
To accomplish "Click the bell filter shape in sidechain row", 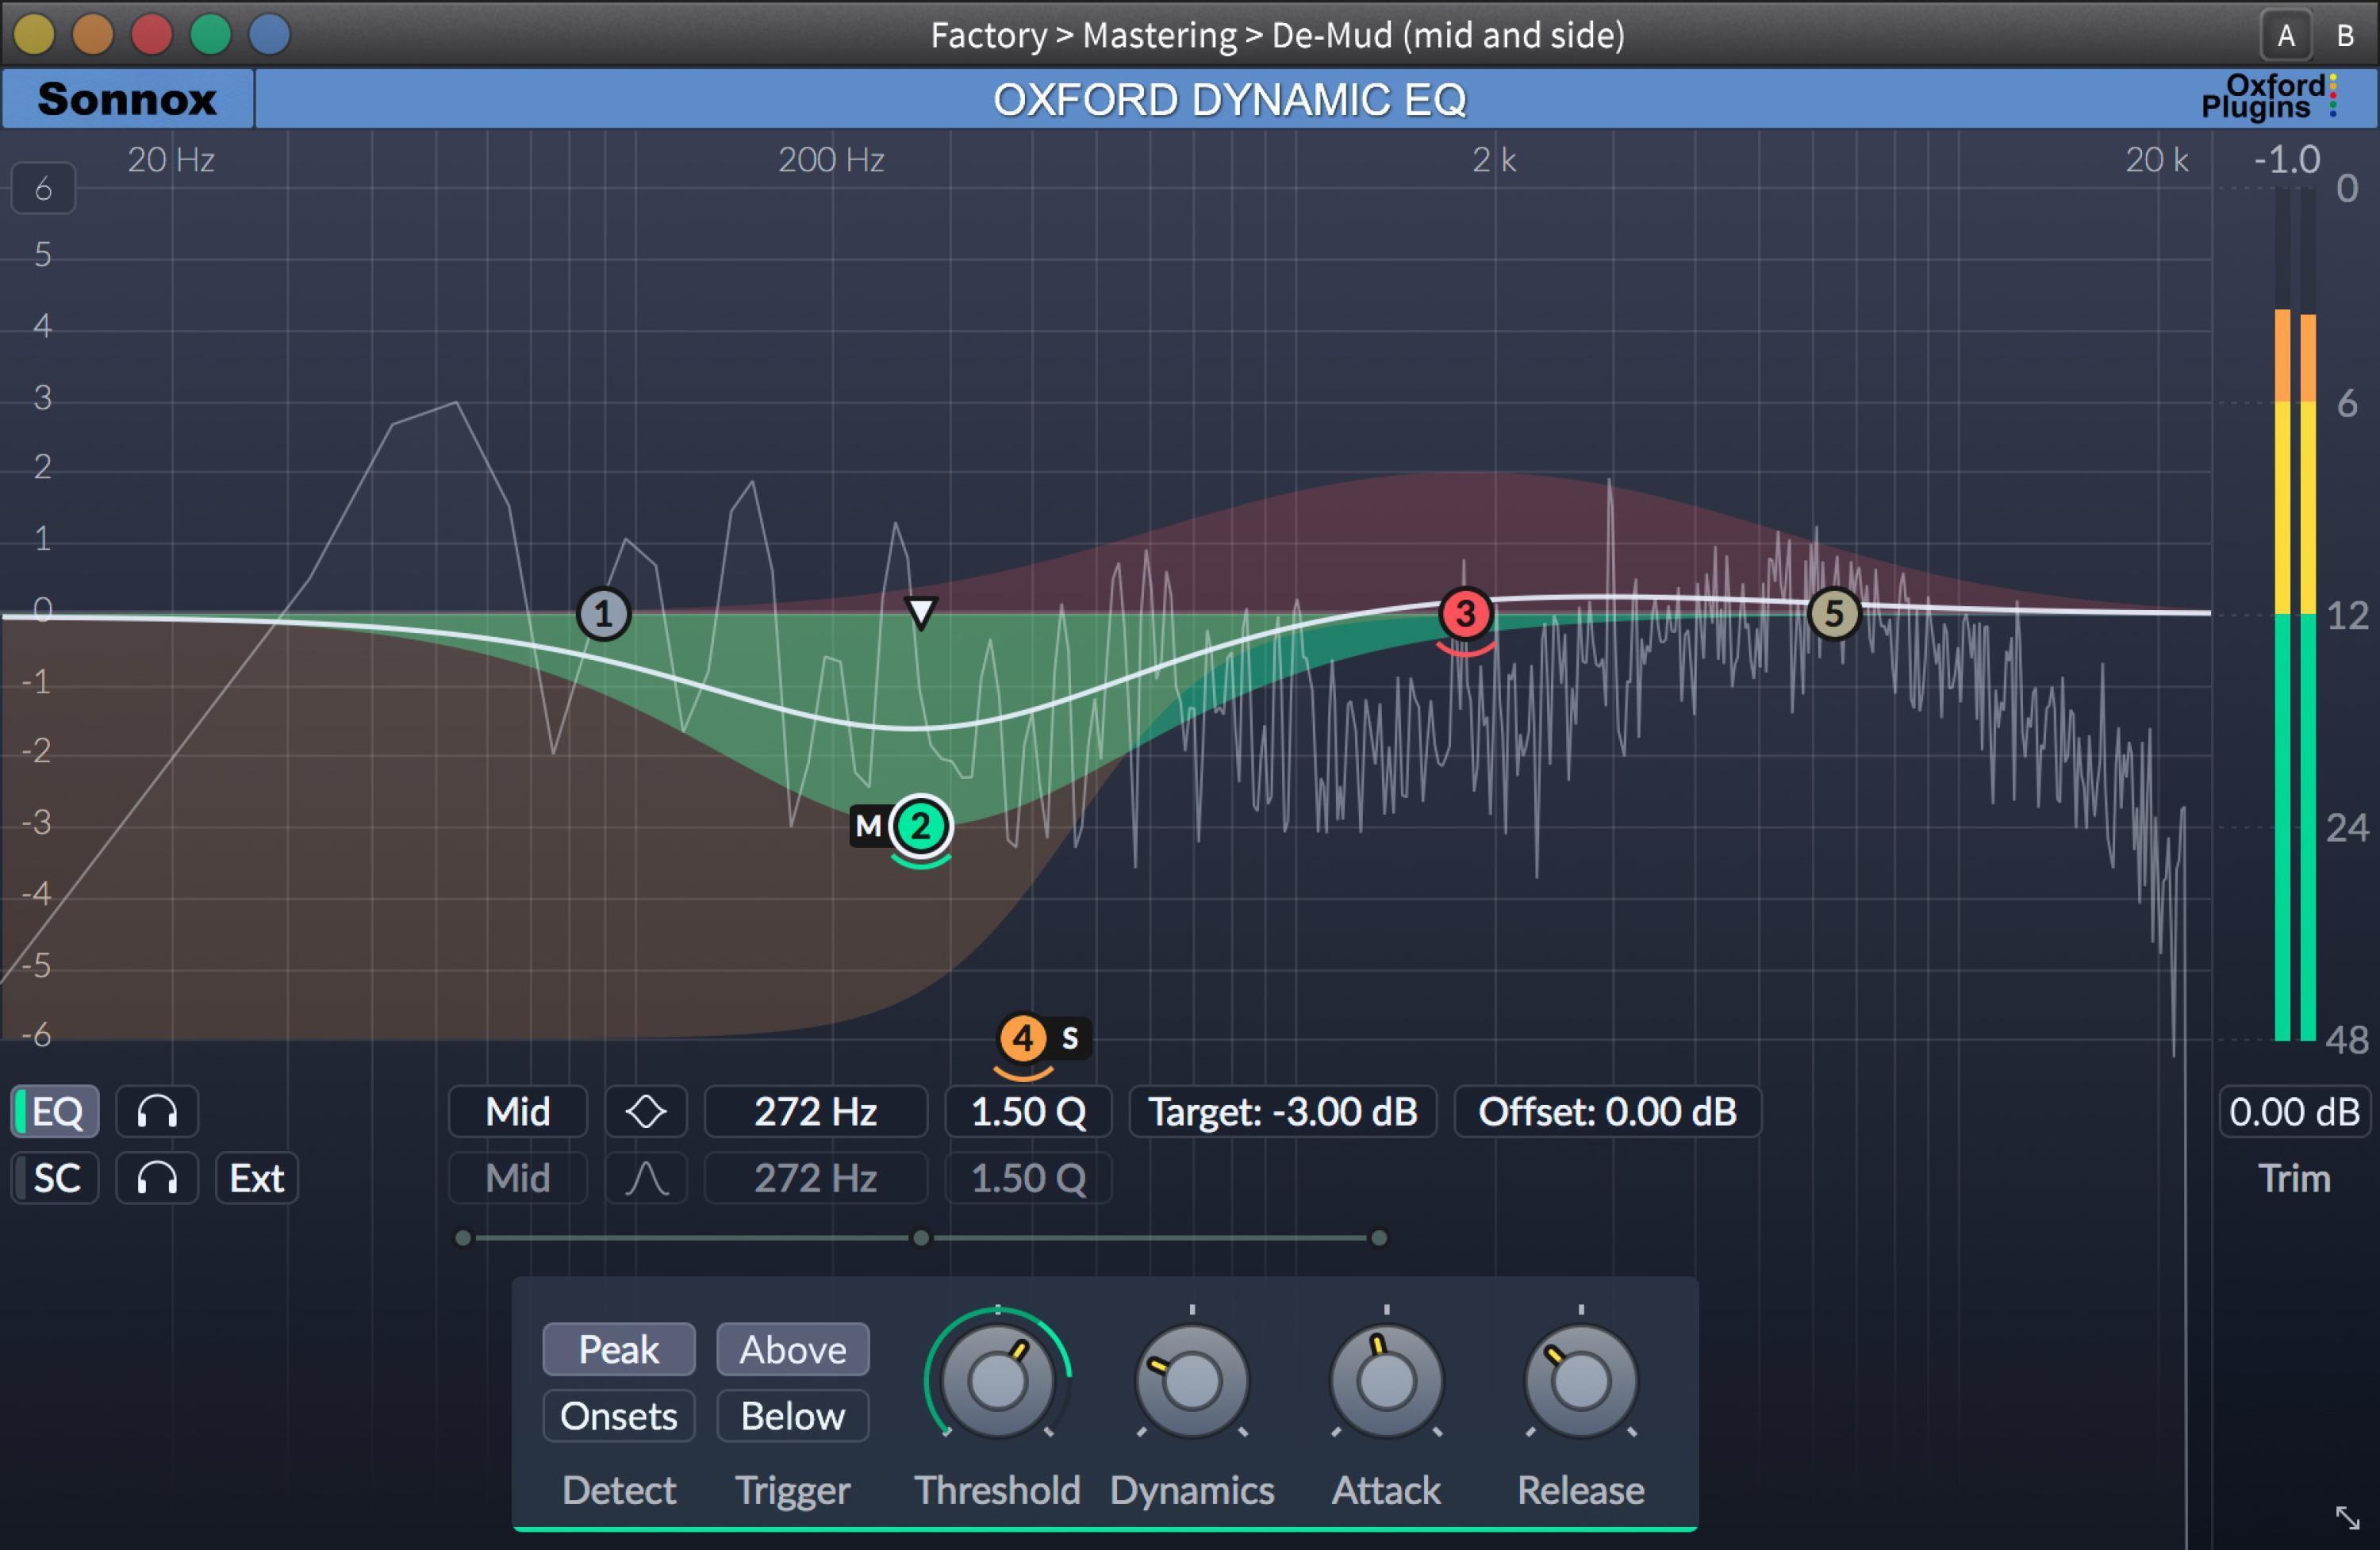I will [645, 1178].
